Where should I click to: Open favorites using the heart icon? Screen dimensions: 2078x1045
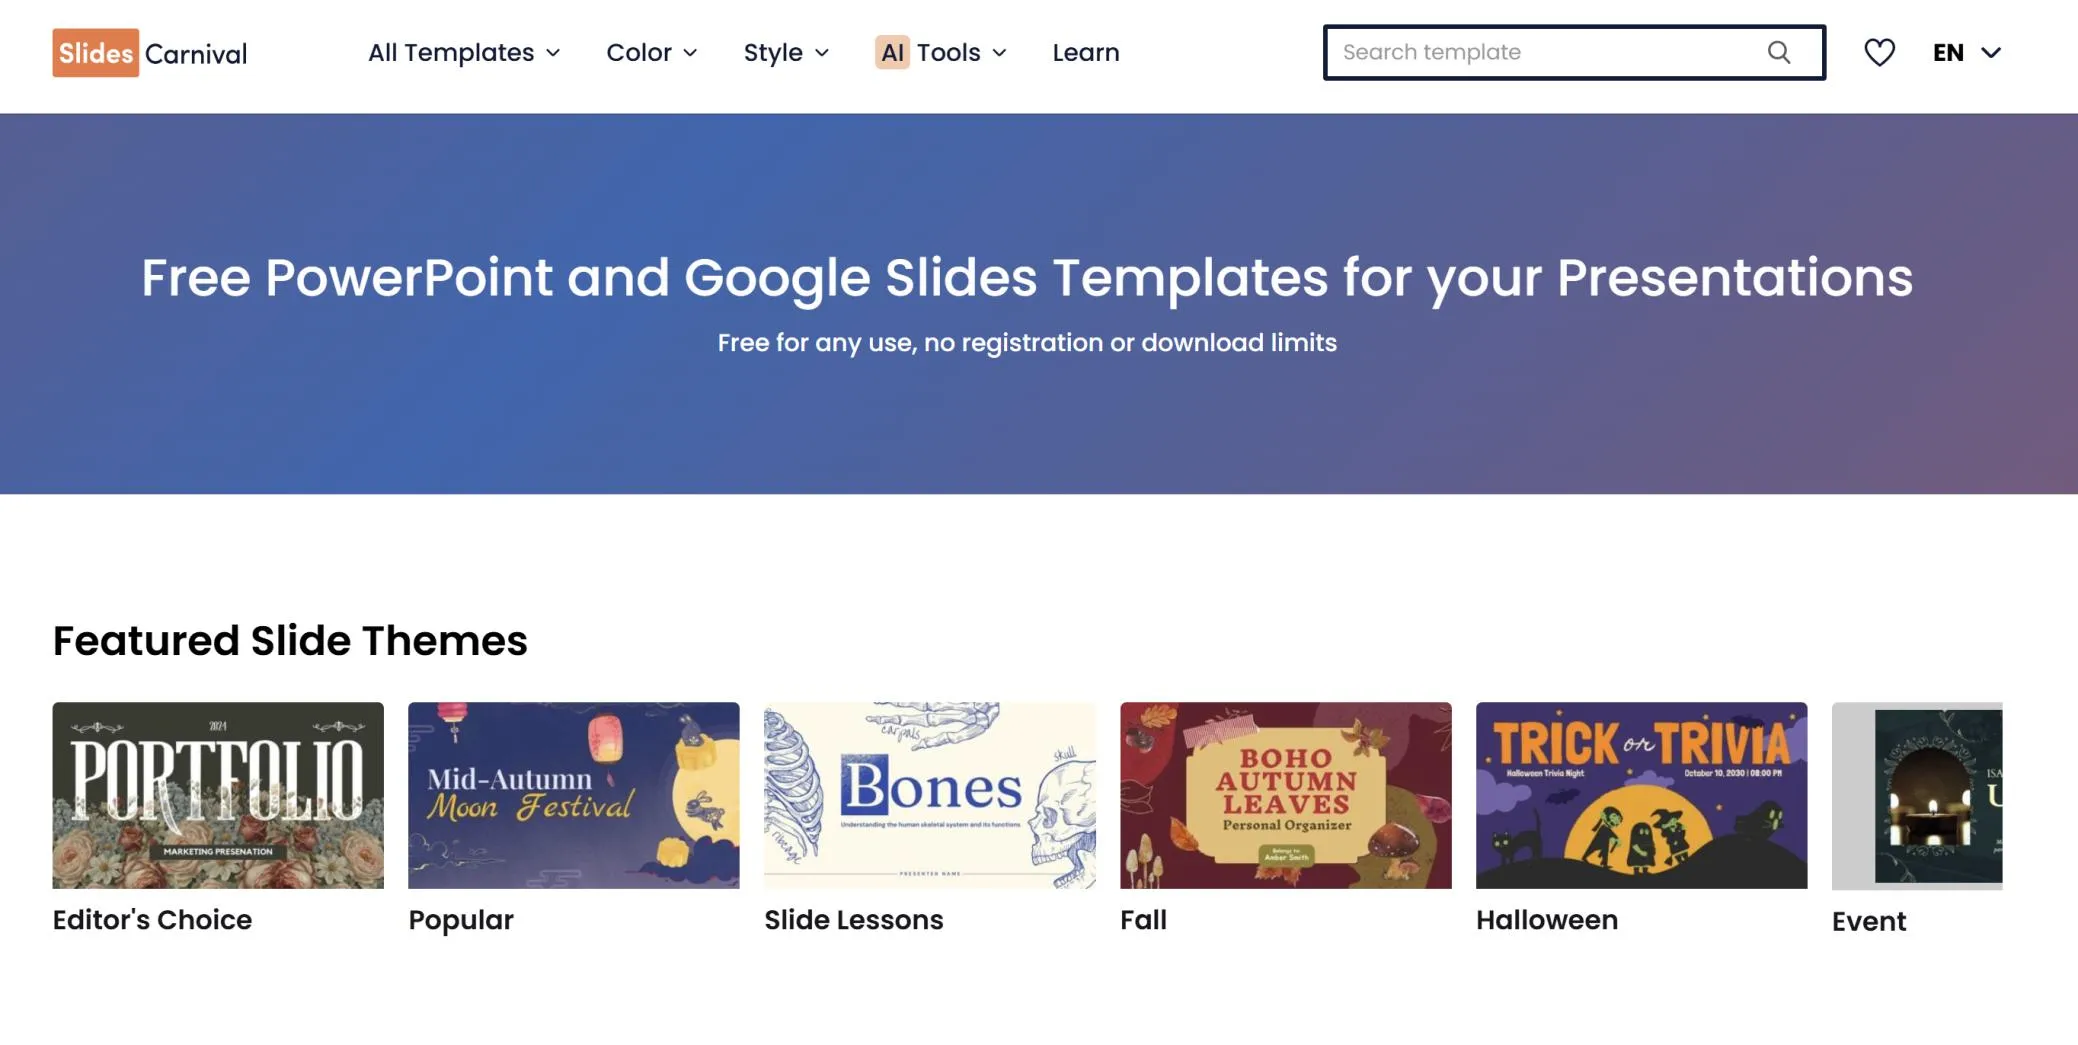click(1880, 52)
